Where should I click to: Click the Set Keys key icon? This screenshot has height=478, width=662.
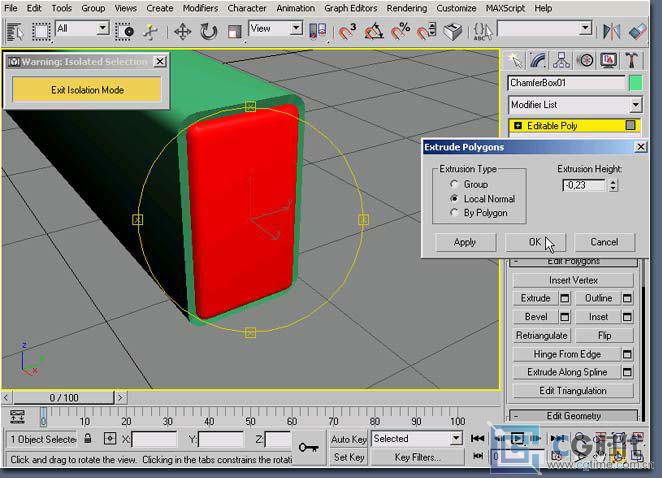tap(309, 447)
